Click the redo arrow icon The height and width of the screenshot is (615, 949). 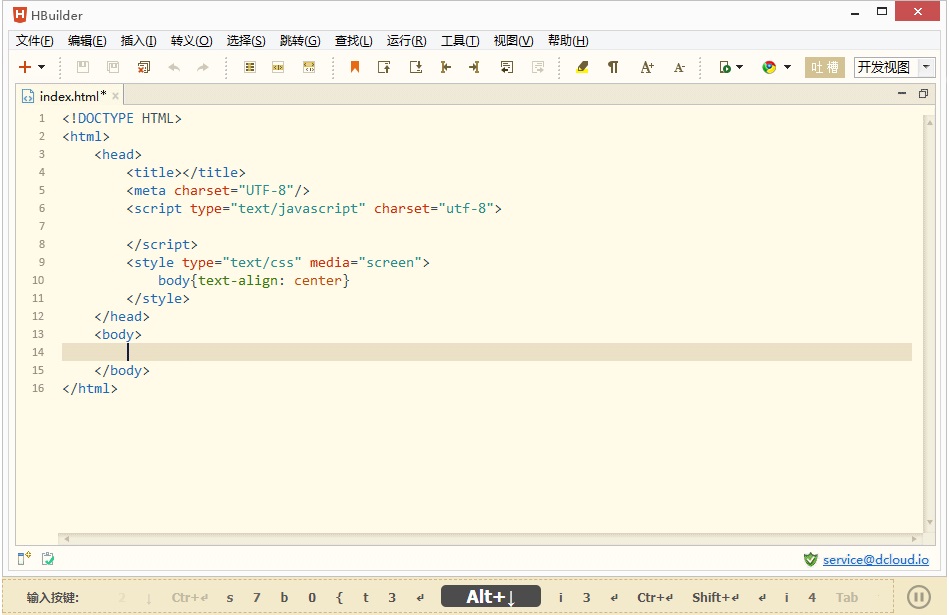click(203, 67)
